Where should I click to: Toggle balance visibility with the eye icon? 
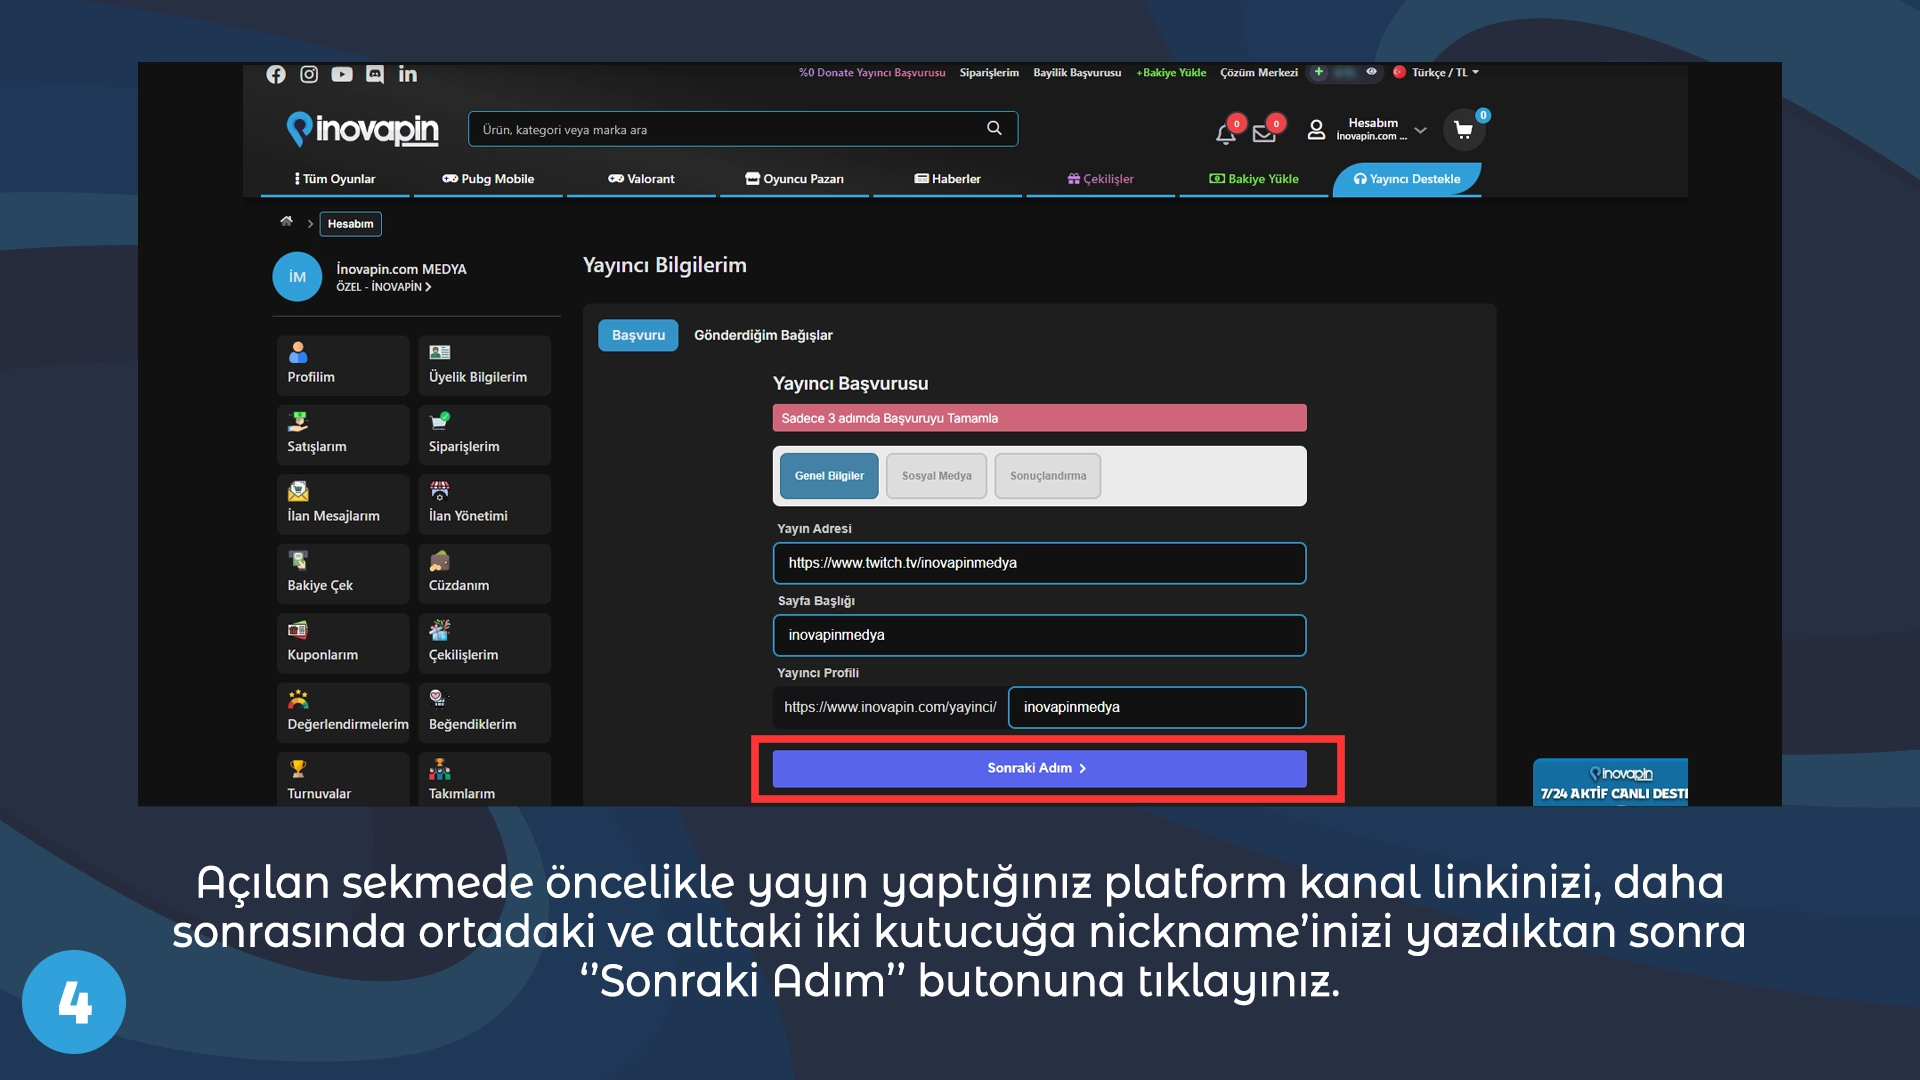[x=1372, y=72]
